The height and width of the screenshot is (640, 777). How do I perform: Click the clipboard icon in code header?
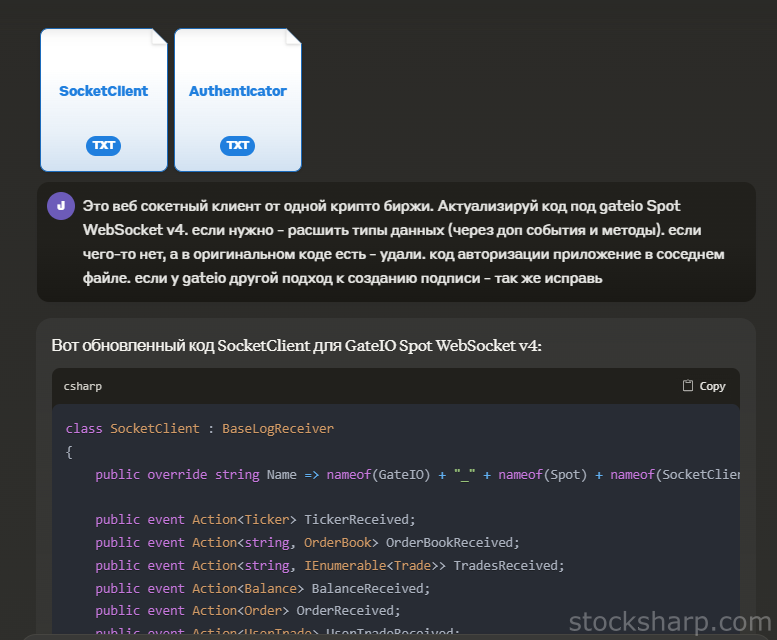pyautogui.click(x=687, y=386)
